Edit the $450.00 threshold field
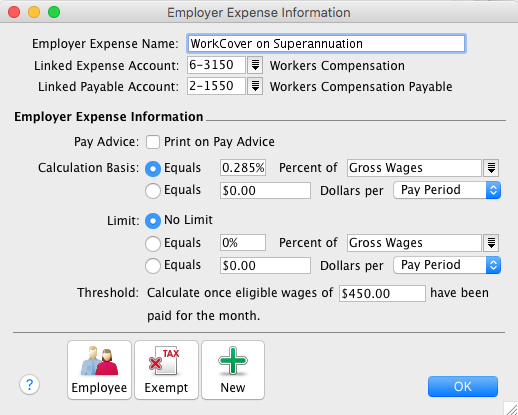 click(382, 293)
